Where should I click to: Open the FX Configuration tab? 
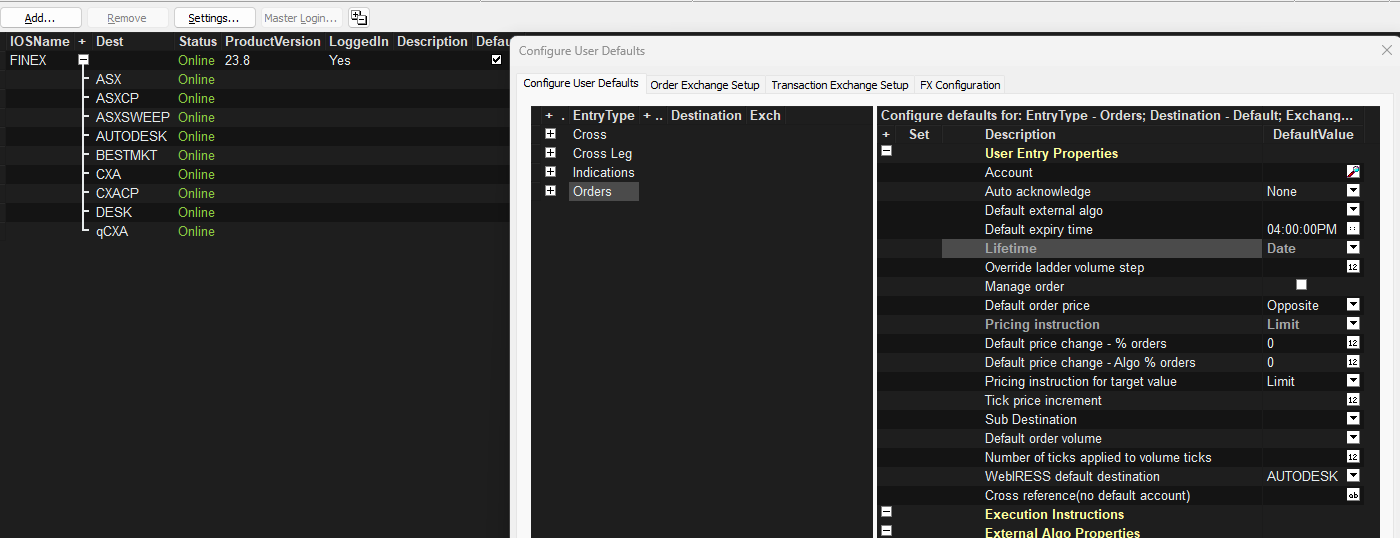pyautogui.click(x=959, y=85)
